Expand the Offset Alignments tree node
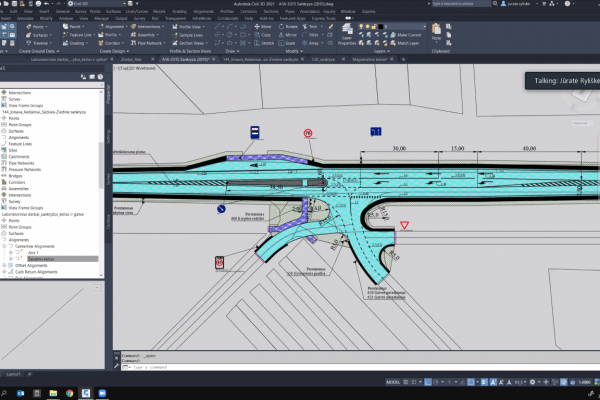600x400 pixels. pyautogui.click(x=5, y=265)
